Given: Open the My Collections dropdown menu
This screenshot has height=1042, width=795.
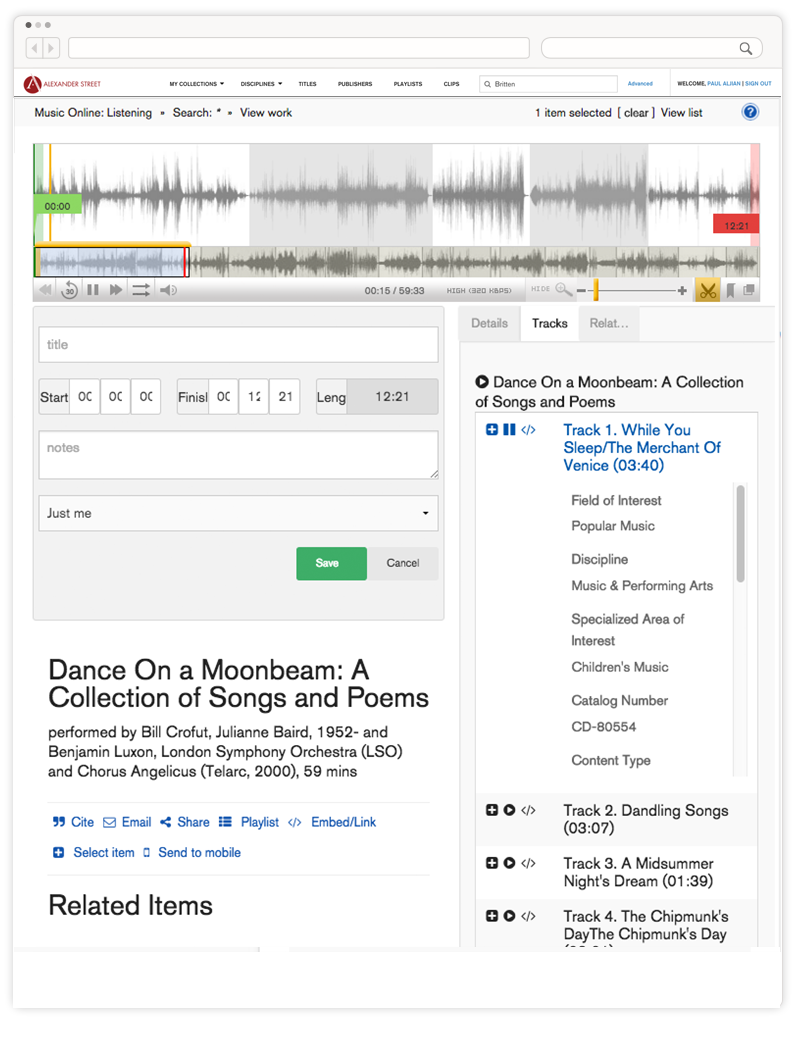Looking at the screenshot, I should click(x=196, y=84).
